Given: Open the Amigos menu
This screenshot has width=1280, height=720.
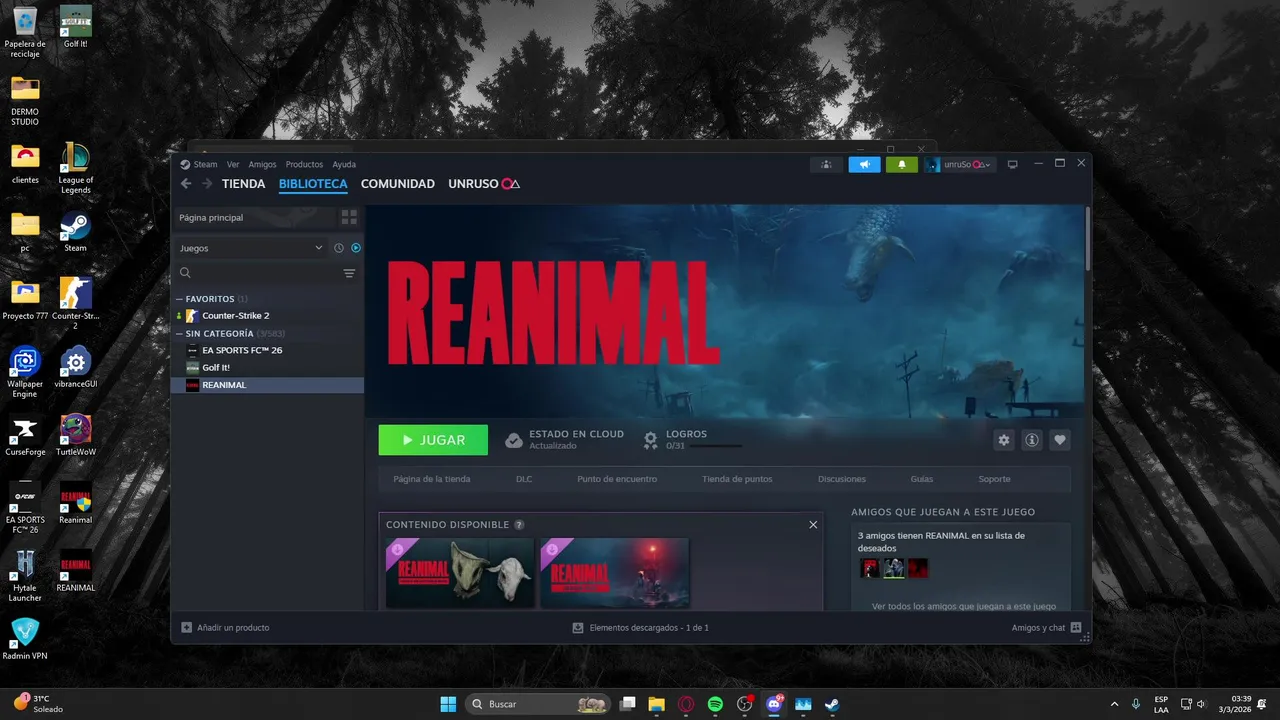Looking at the screenshot, I should [262, 165].
